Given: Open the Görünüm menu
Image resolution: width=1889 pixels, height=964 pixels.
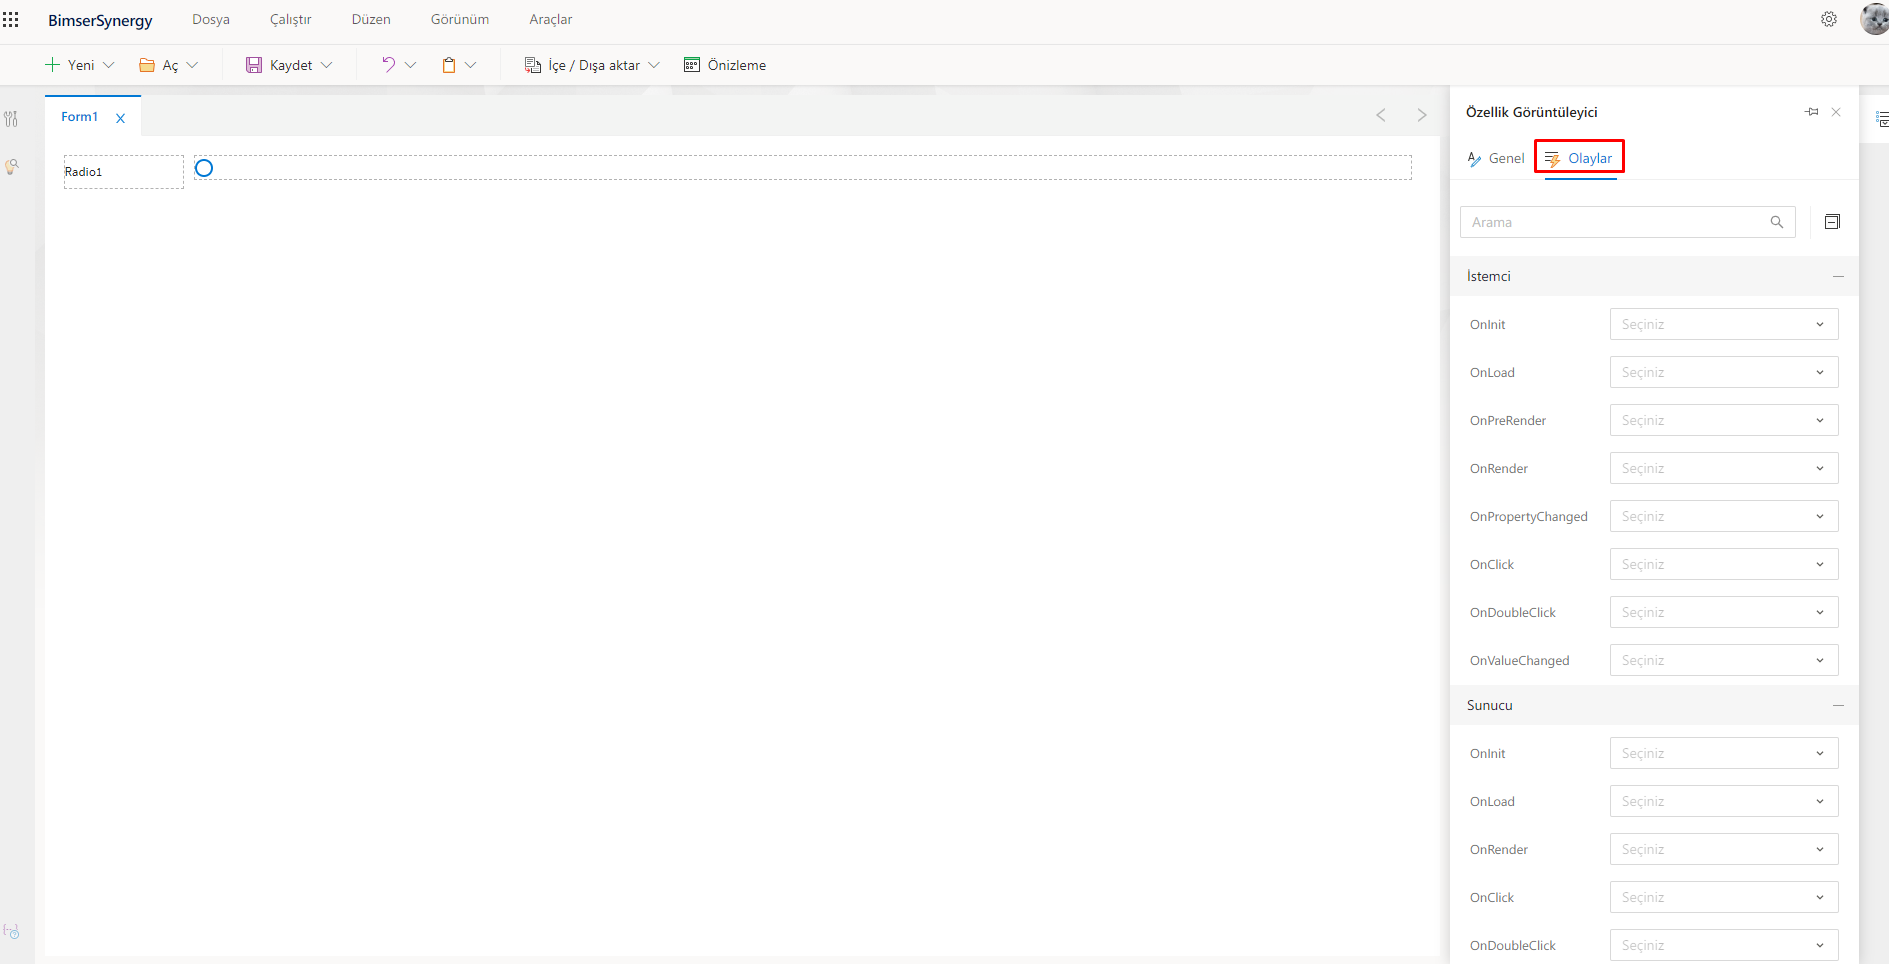Looking at the screenshot, I should point(460,20).
